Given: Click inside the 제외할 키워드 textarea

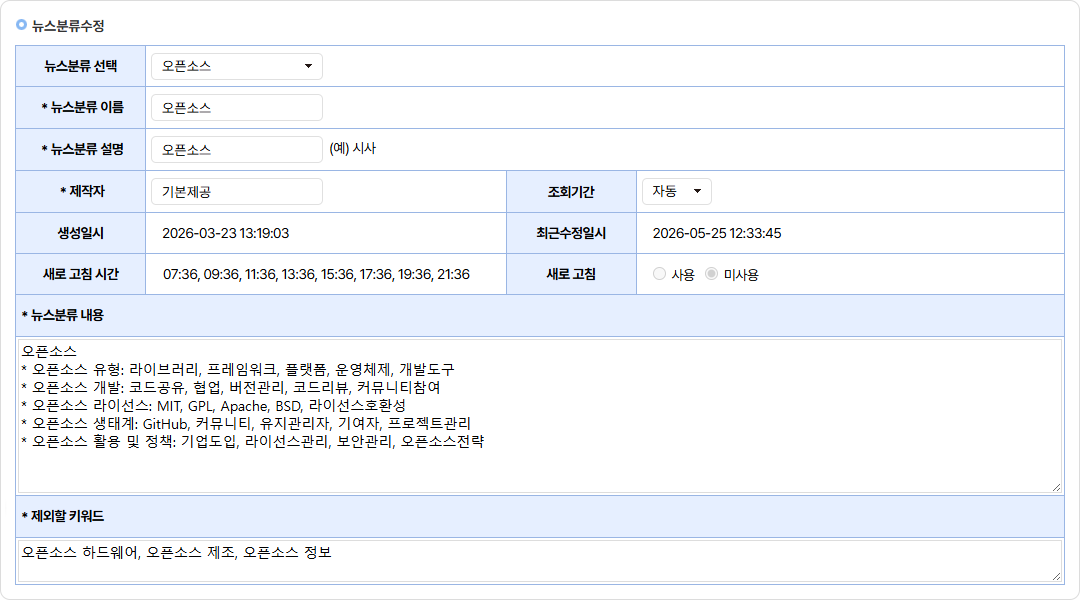Looking at the screenshot, I should [x=539, y=561].
